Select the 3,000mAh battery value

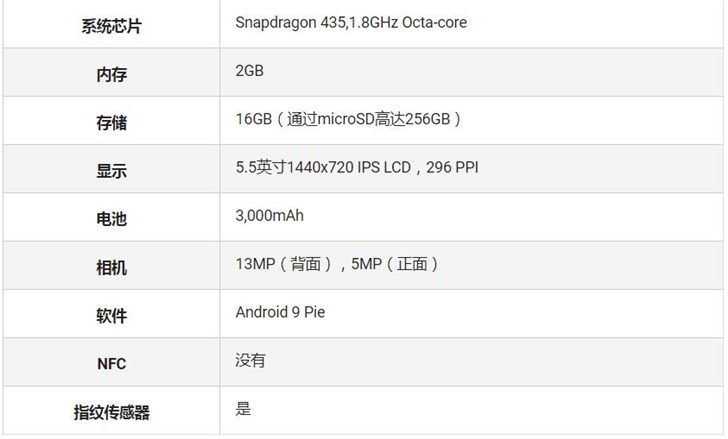click(268, 215)
